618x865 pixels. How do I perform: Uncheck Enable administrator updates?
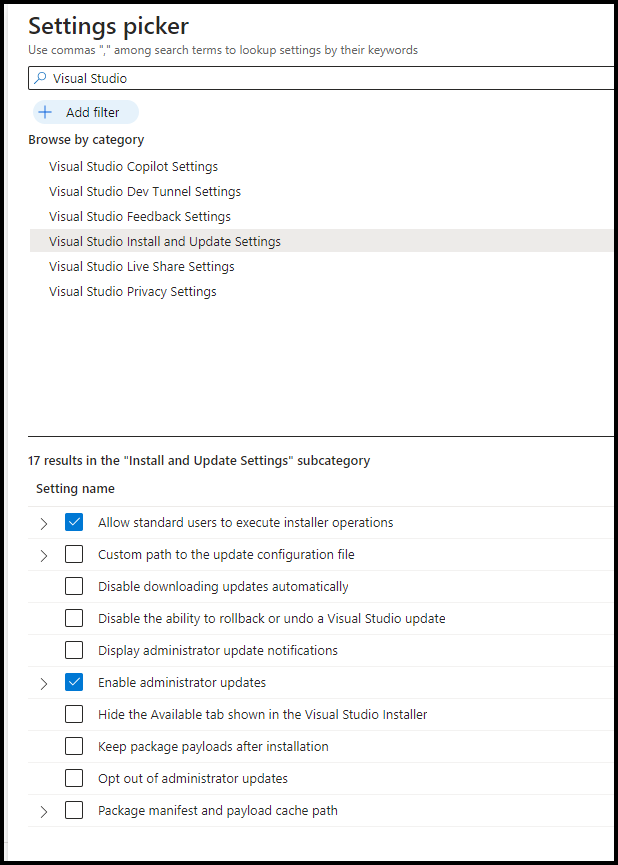coord(74,682)
